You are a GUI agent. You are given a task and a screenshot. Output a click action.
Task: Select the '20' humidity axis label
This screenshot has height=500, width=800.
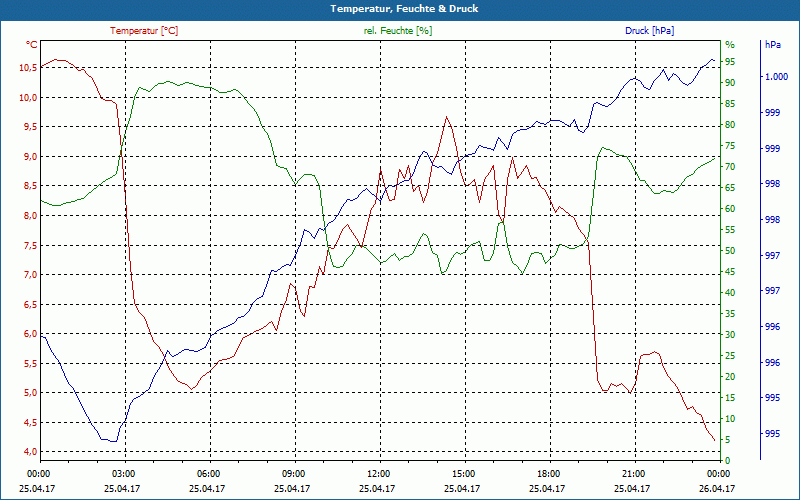pos(730,377)
